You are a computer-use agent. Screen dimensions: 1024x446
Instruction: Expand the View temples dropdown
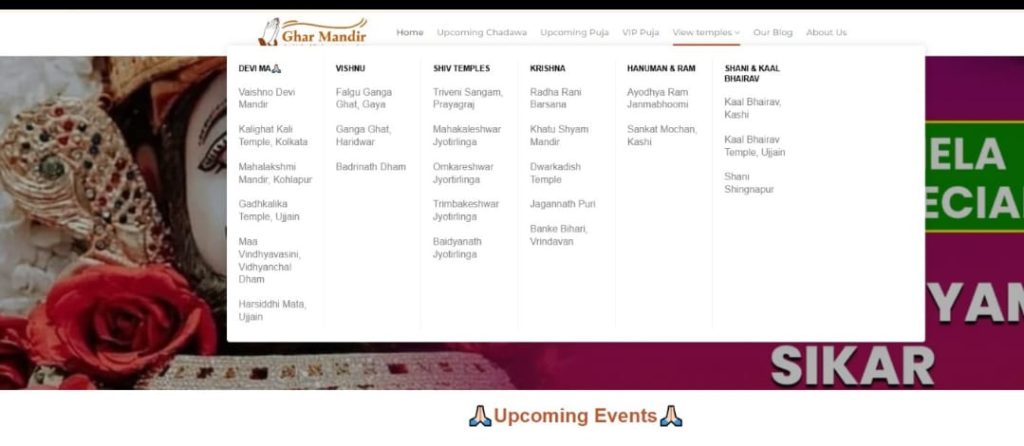click(x=706, y=32)
